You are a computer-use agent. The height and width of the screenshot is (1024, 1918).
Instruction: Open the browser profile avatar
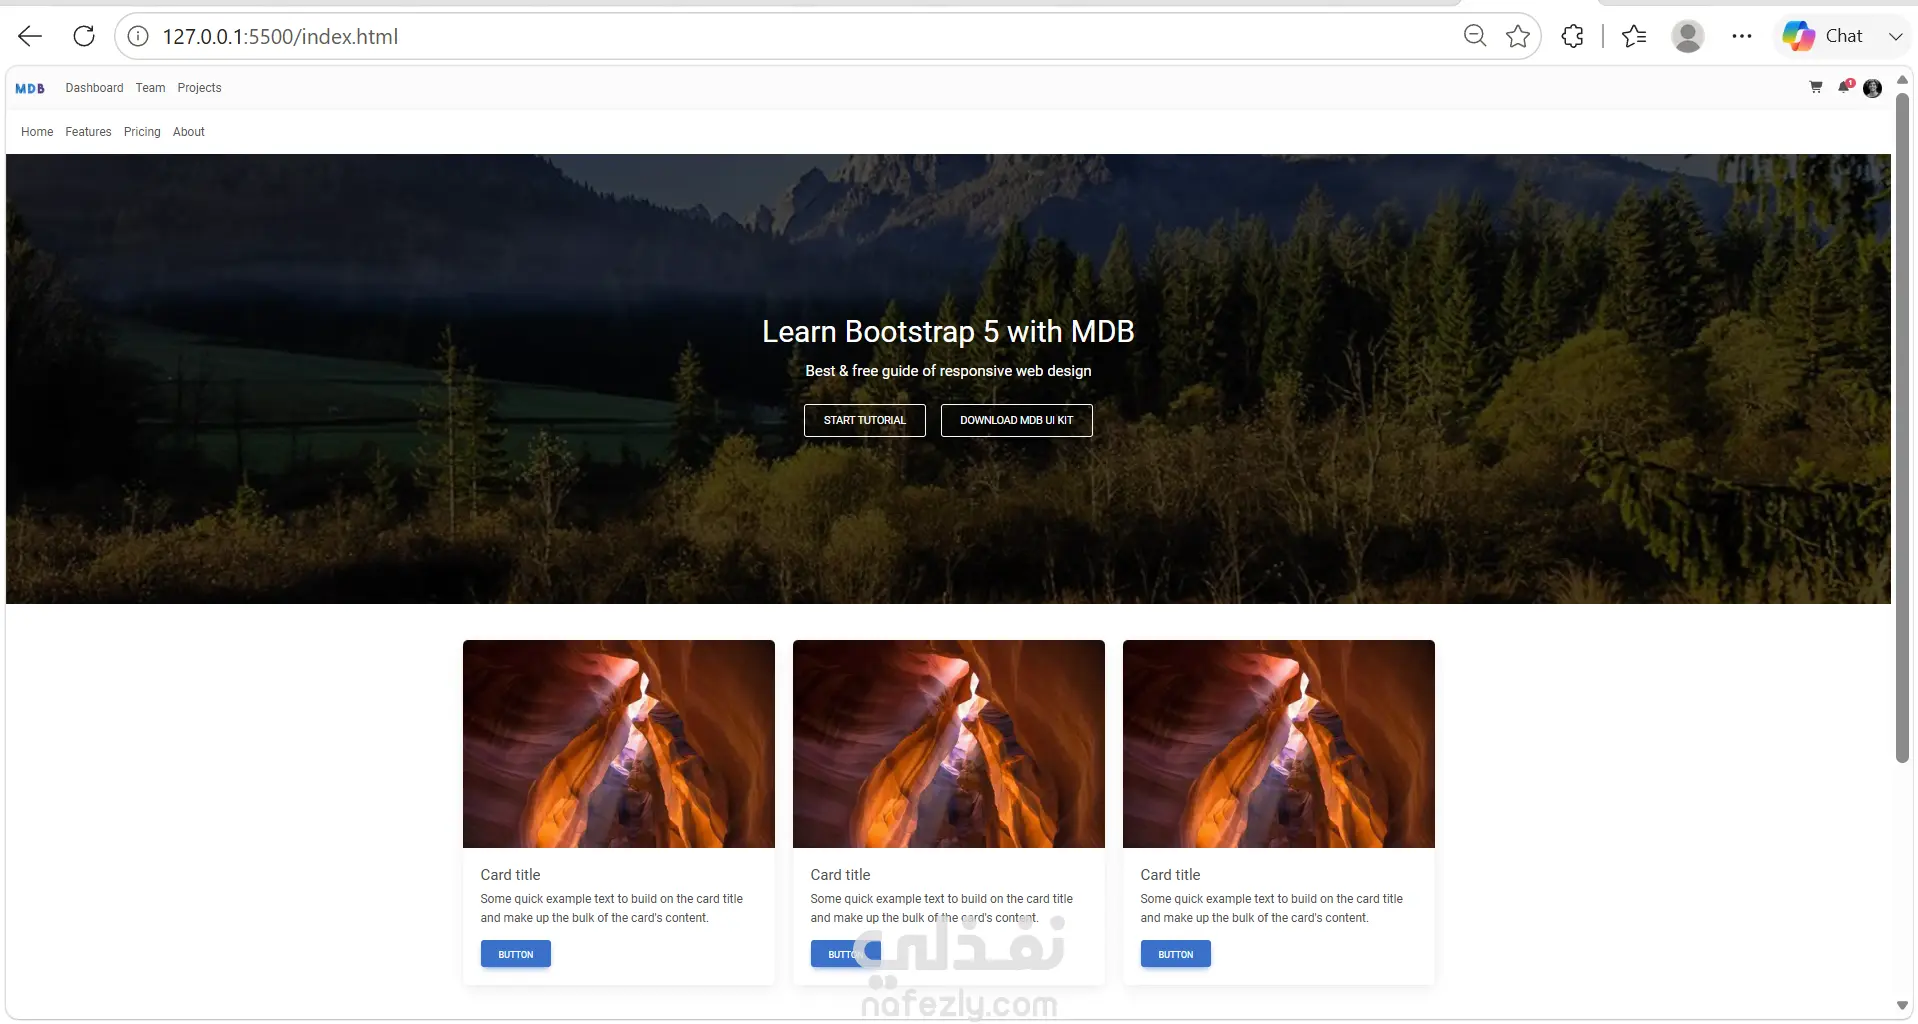[1688, 36]
